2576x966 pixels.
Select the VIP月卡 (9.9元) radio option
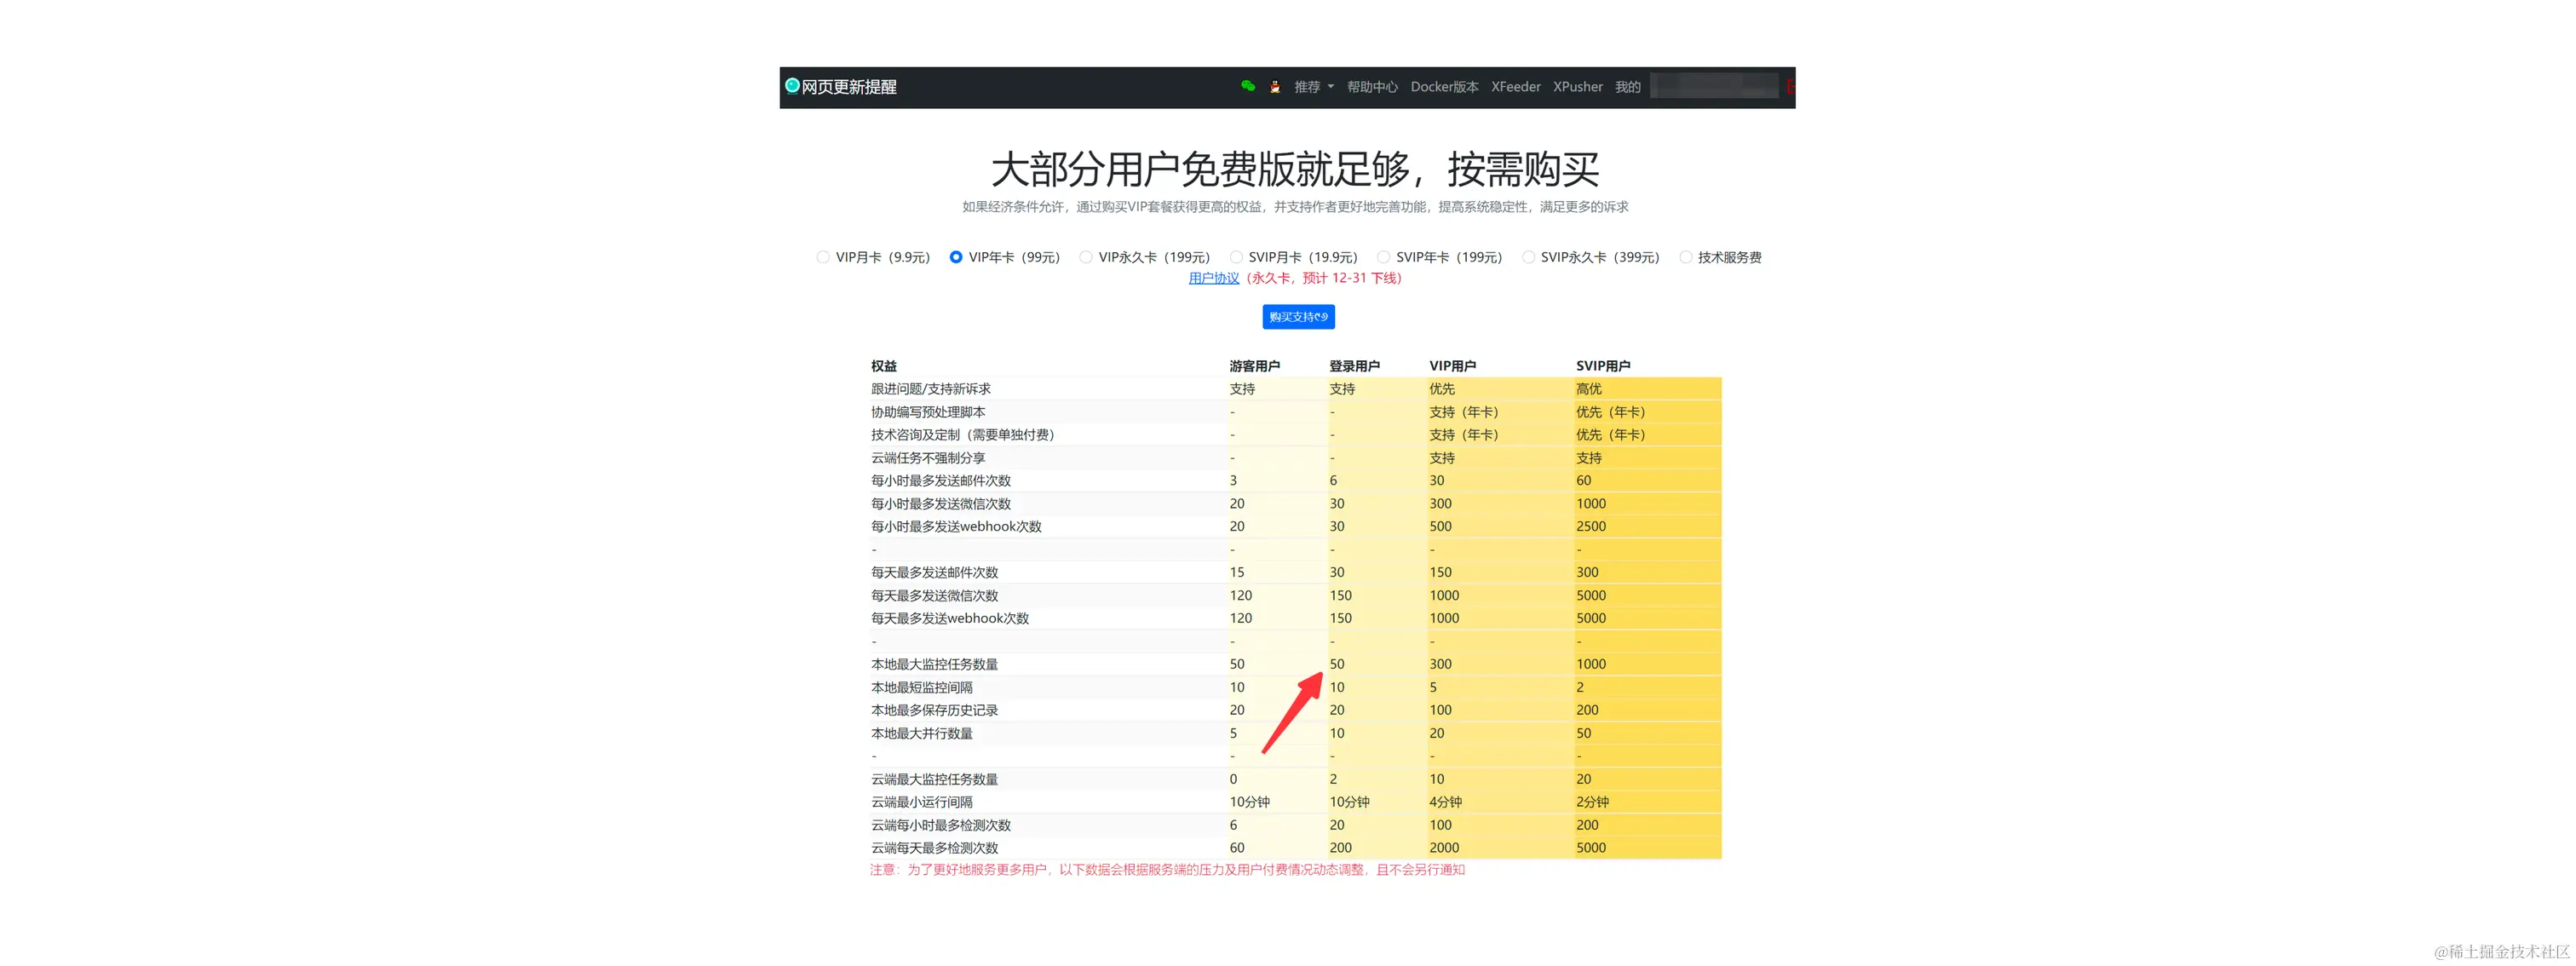(x=823, y=257)
